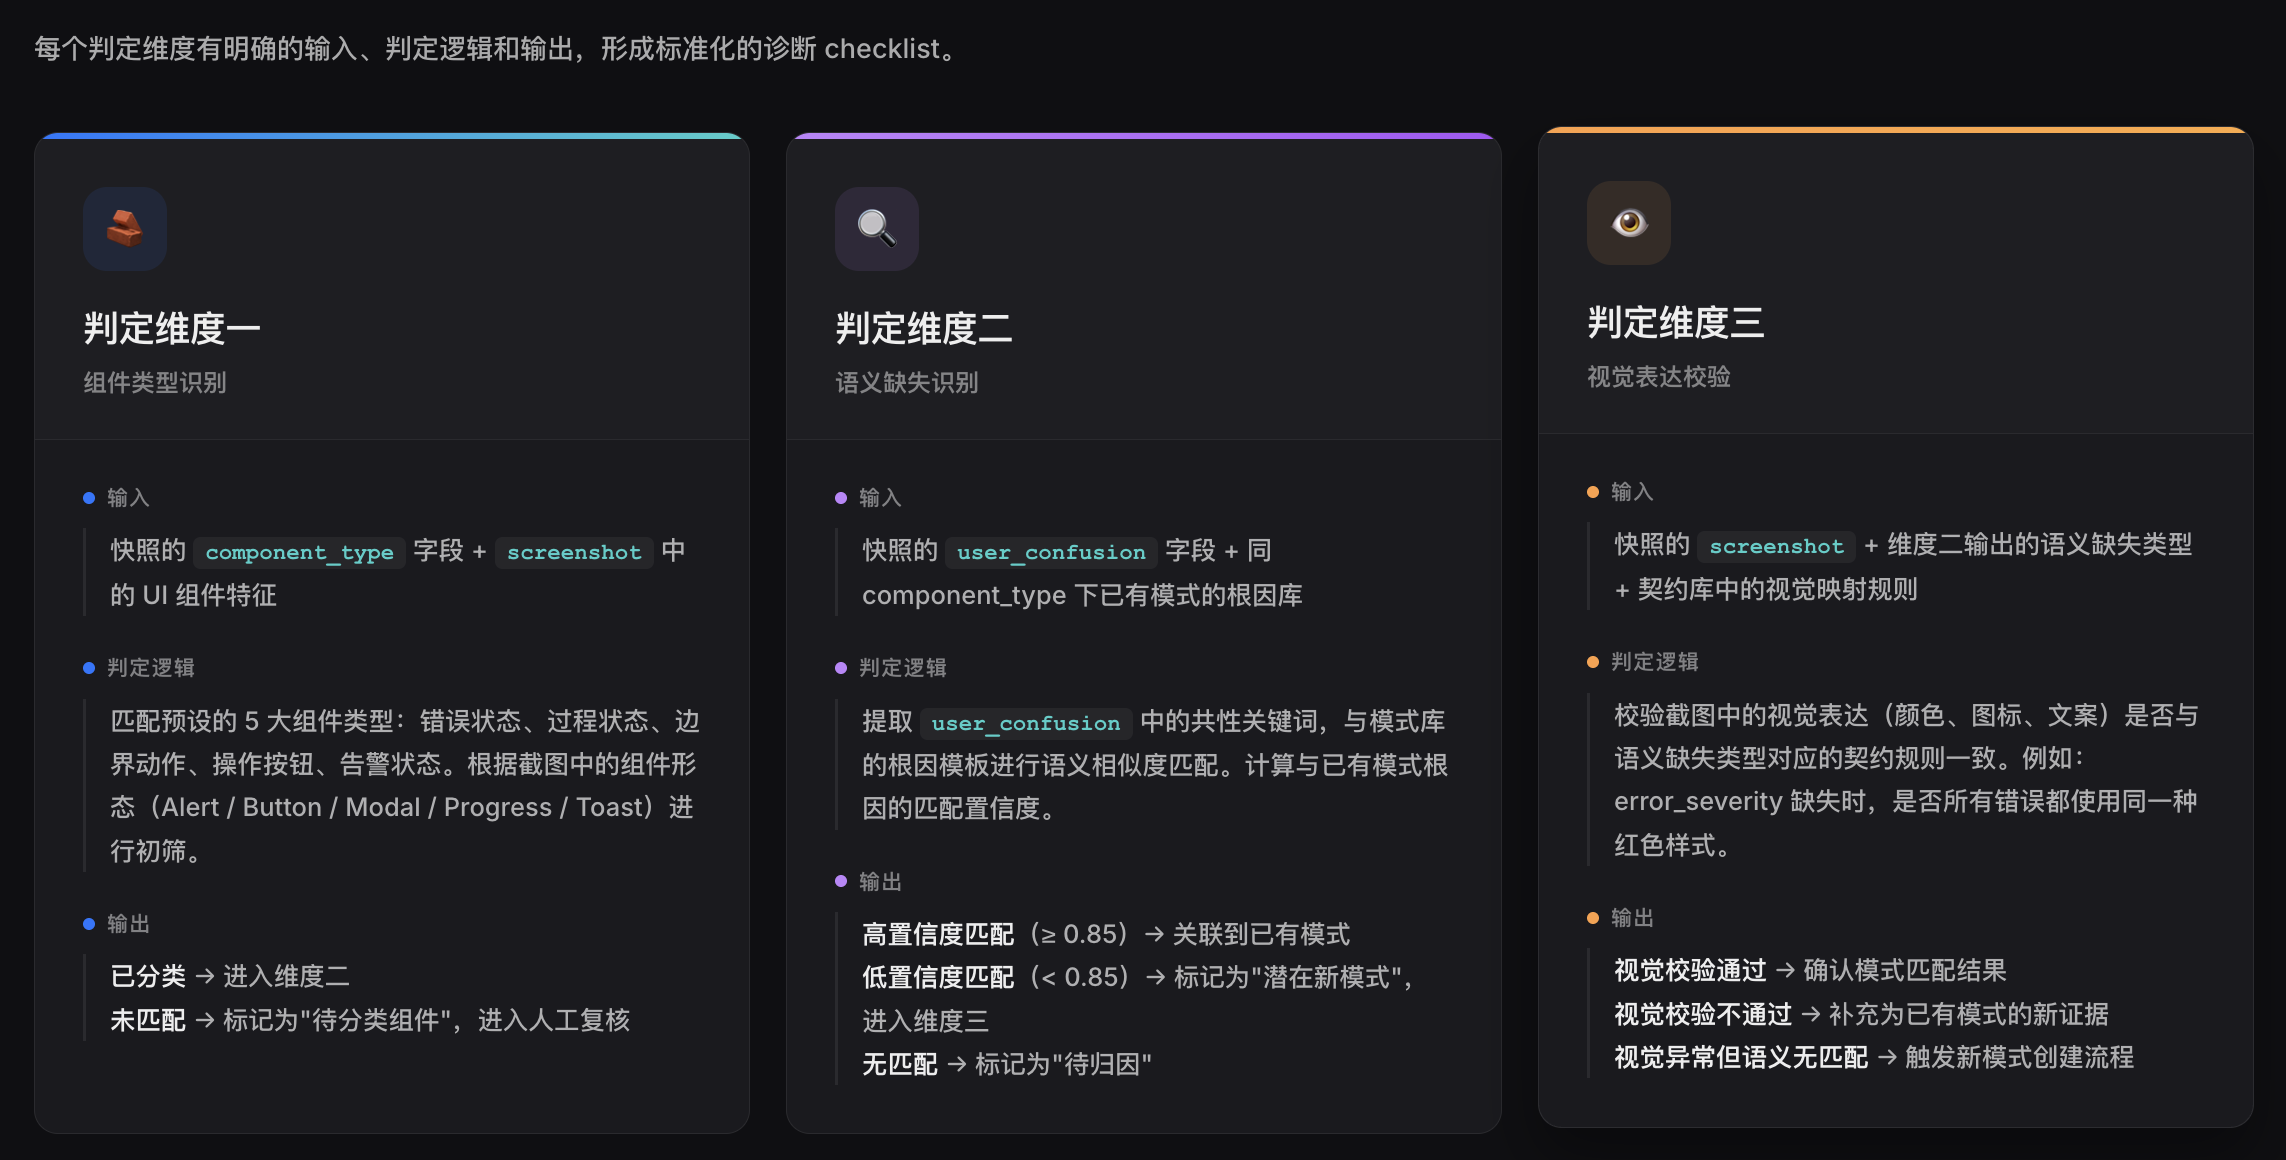
Task: Click the eye icon in card three
Action: point(1629,223)
